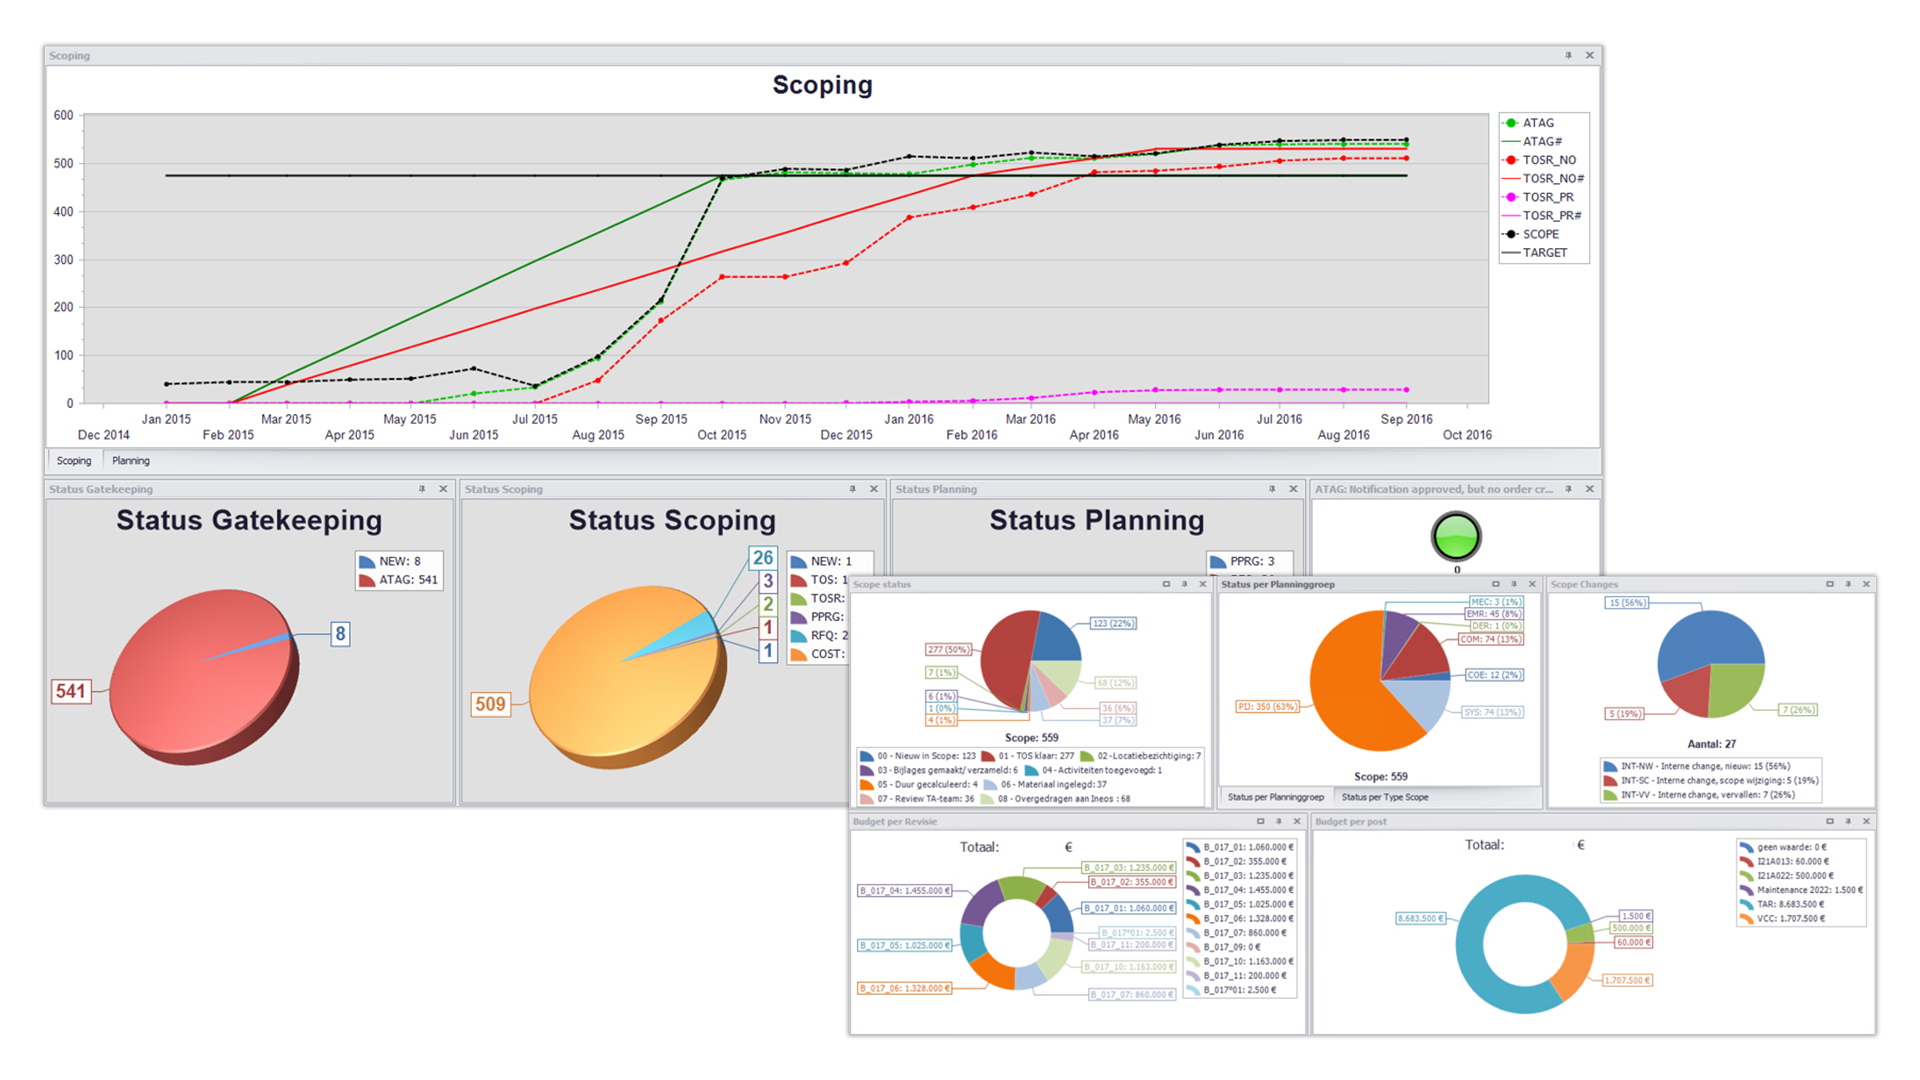Maximize the Budget per Revisie panel
The height and width of the screenshot is (1080, 1920).
[x=1260, y=821]
